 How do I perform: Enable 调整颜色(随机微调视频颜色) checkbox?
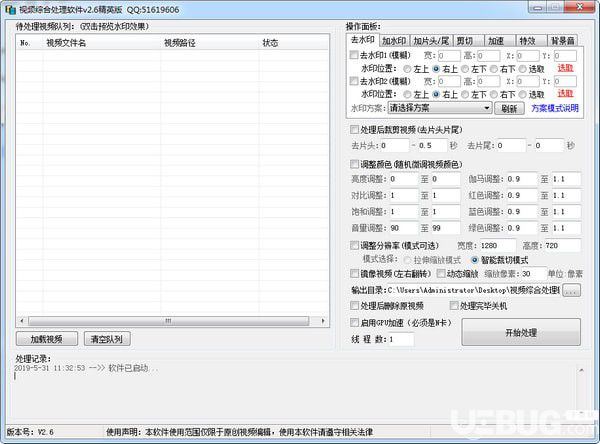coord(354,164)
